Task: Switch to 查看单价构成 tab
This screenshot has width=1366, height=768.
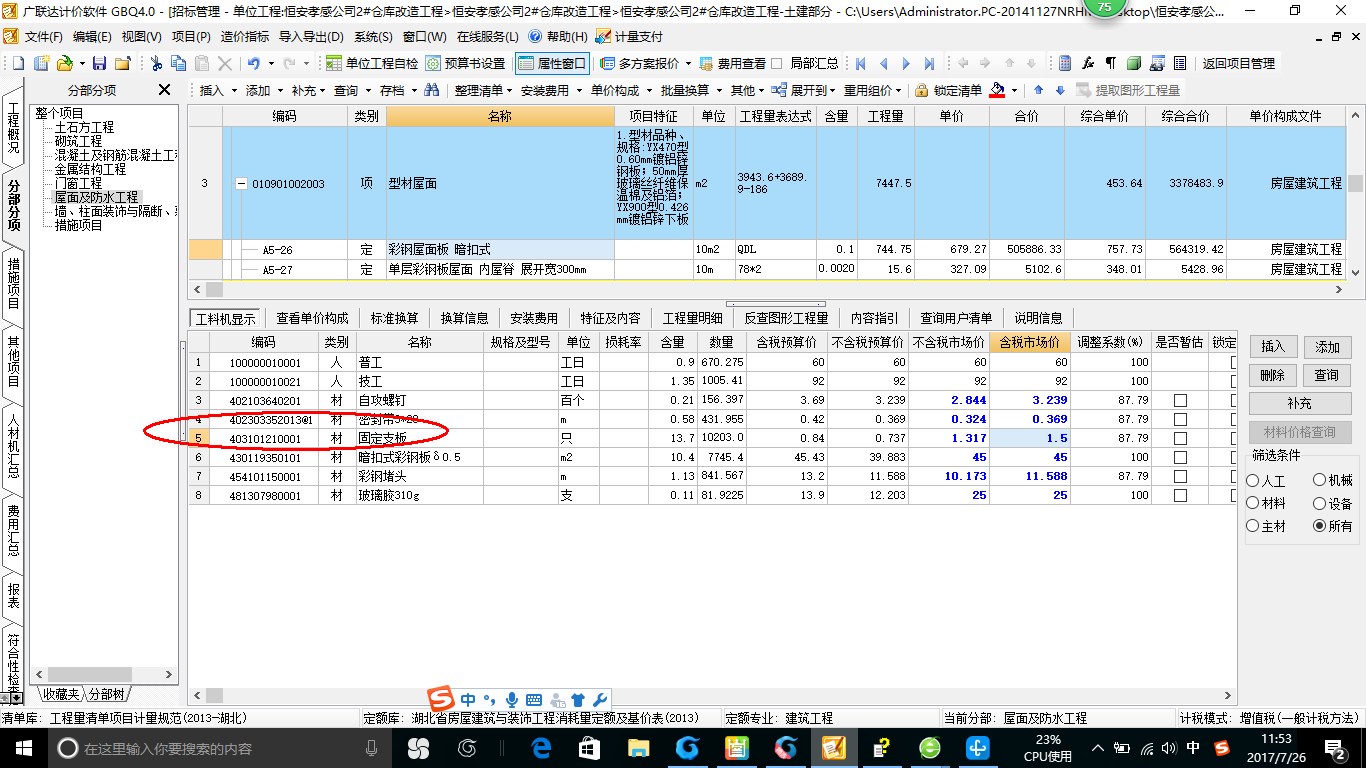Action: [312, 318]
